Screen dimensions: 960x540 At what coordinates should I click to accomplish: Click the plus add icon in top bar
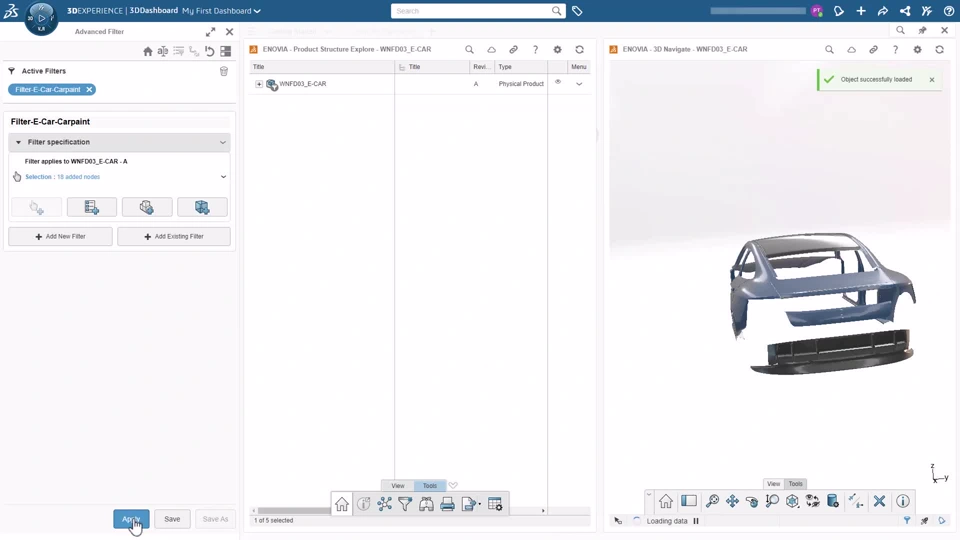(x=861, y=11)
